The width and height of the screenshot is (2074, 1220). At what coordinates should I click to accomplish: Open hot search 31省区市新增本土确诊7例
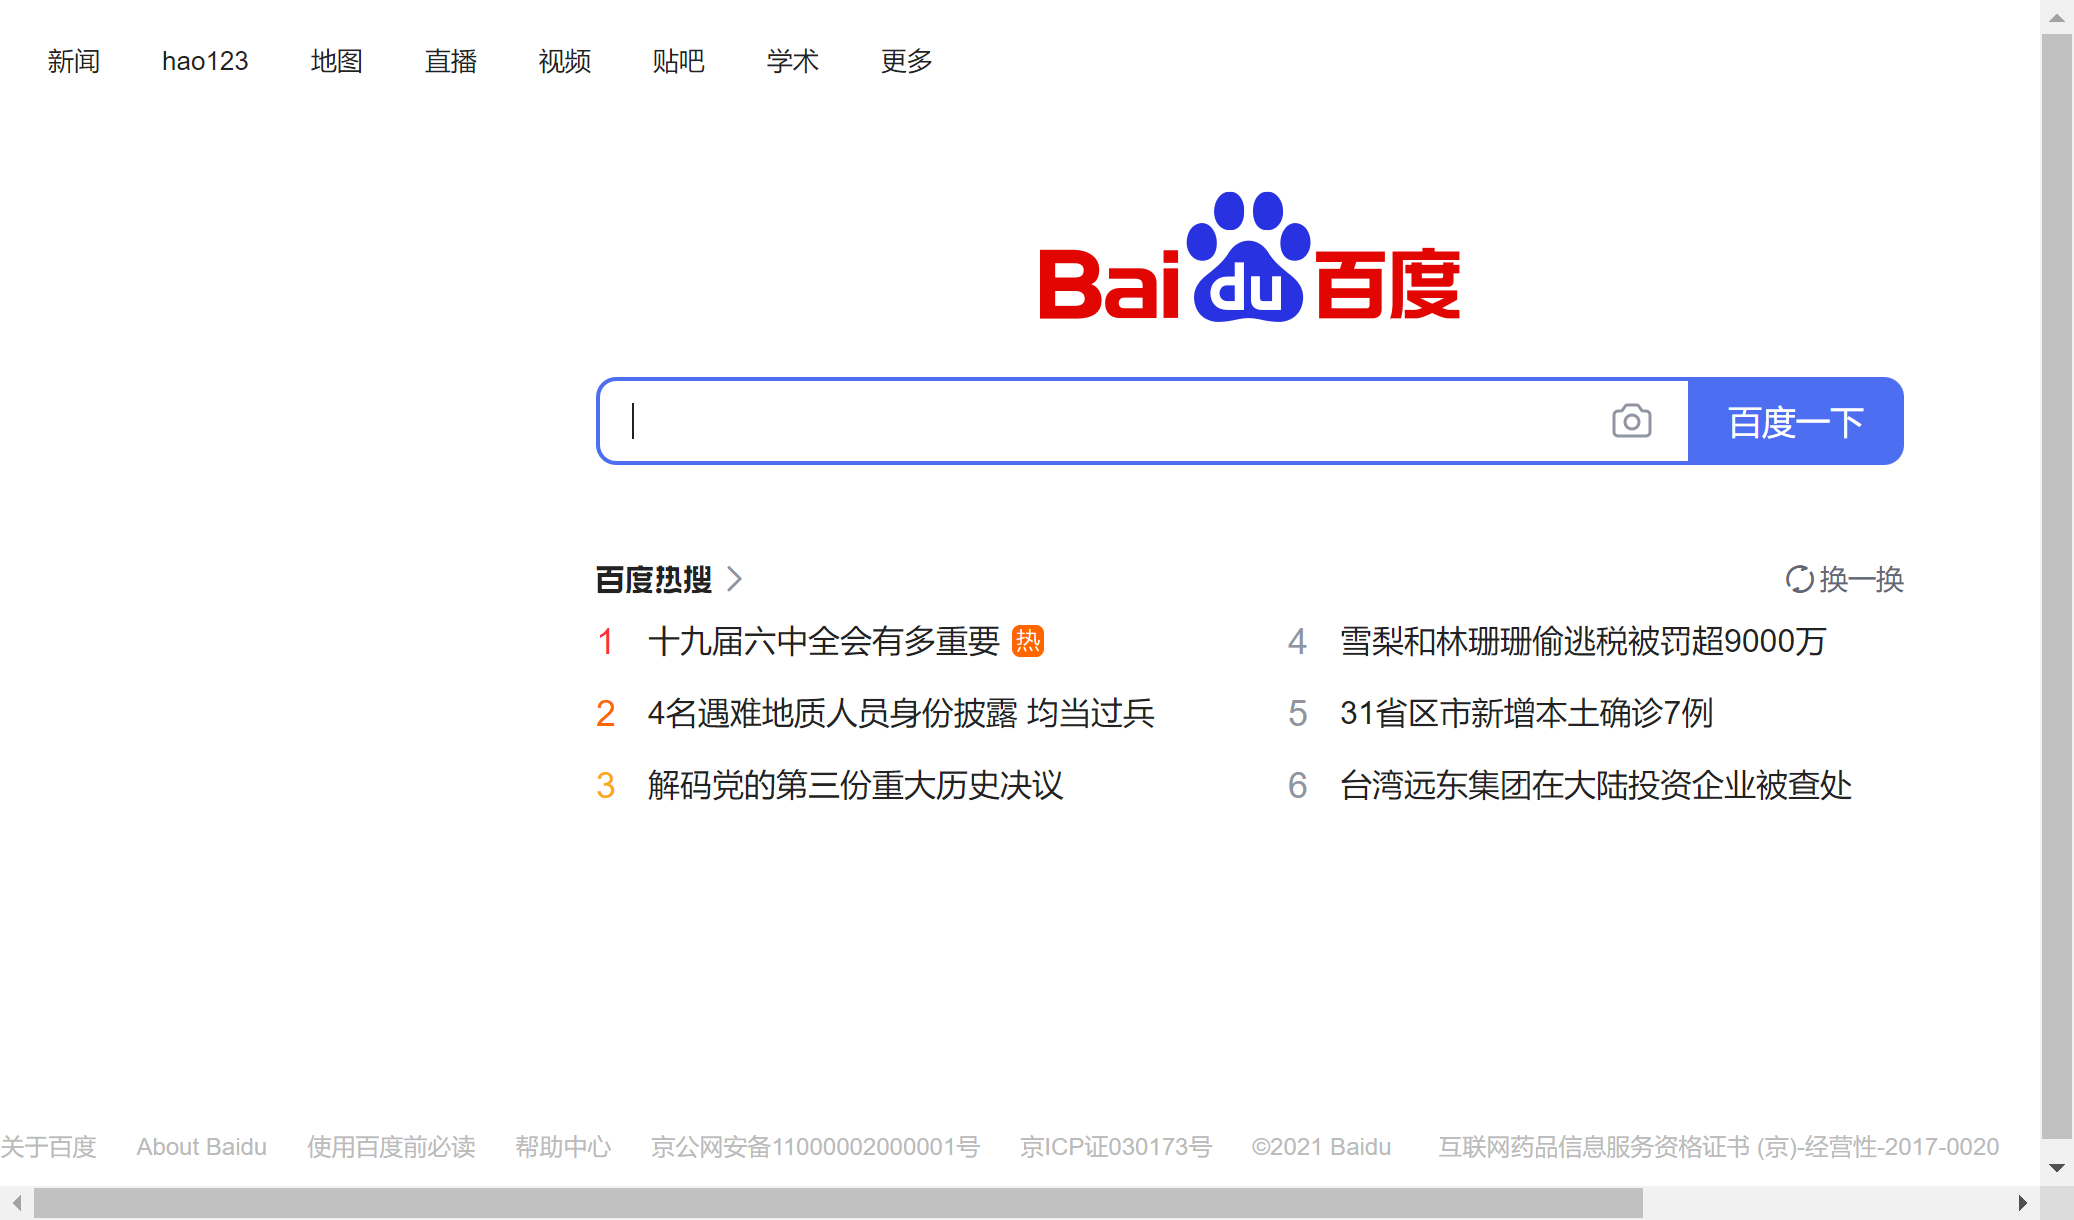[1526, 713]
